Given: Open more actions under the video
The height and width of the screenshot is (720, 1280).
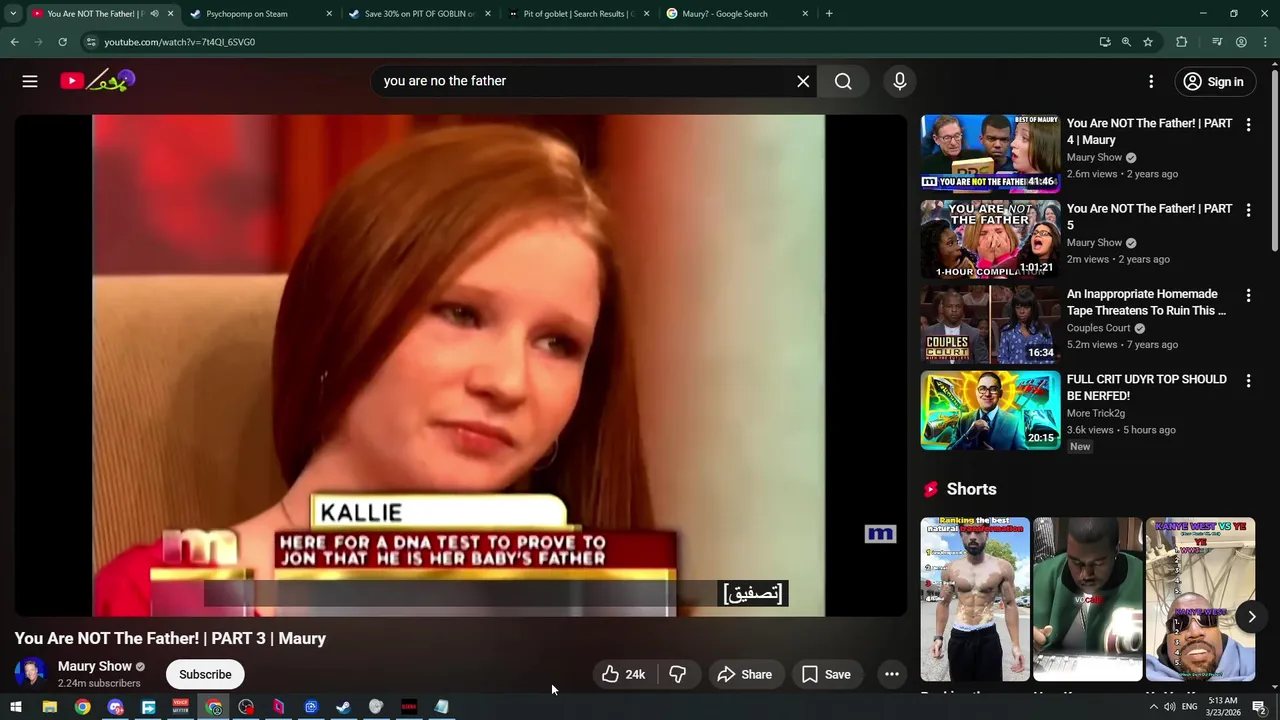Looking at the screenshot, I should pyautogui.click(x=892, y=674).
